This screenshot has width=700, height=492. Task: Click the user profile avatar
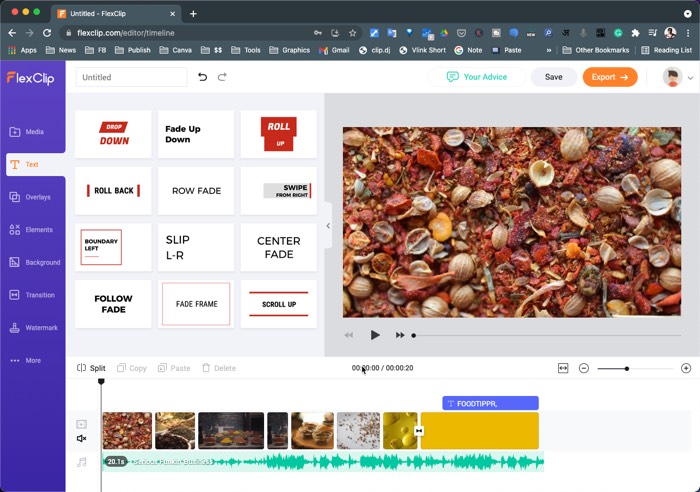coord(672,77)
